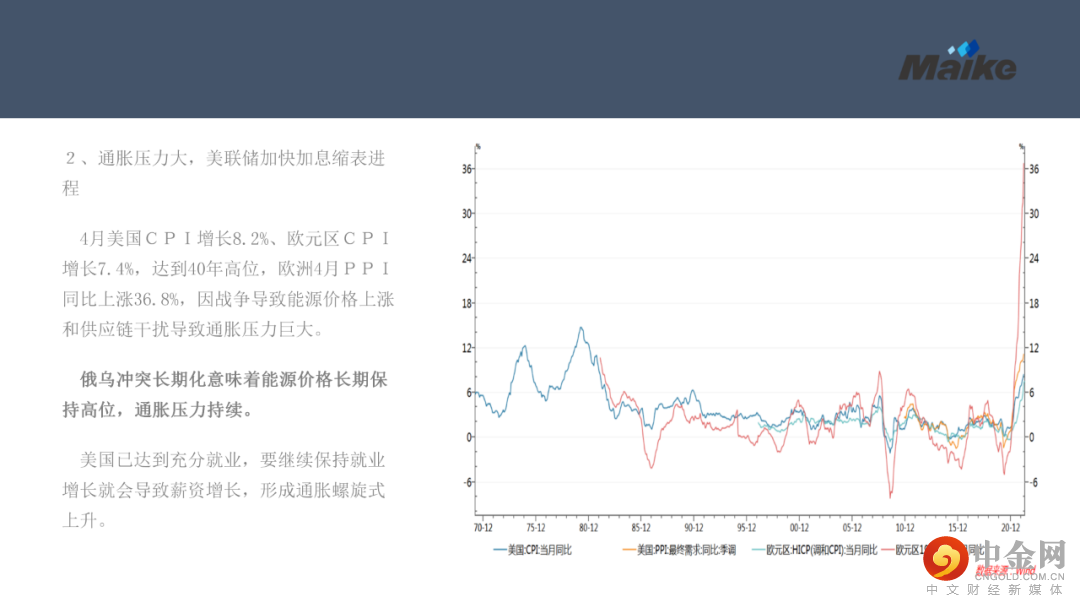Click the x-axis label 00-12
1080x608 pixels.
coord(799,528)
